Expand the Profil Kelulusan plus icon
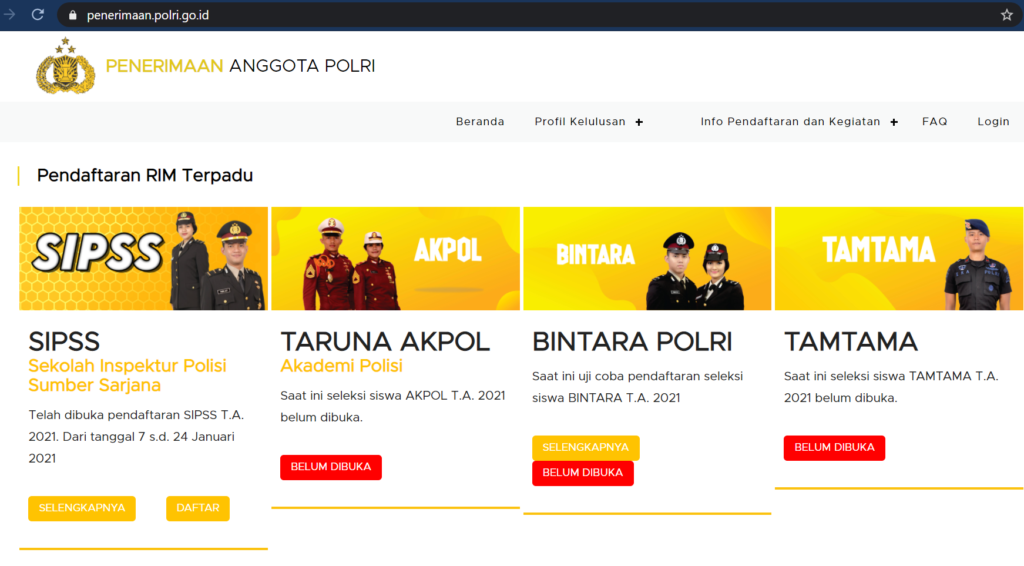The height and width of the screenshot is (566, 1024). (639, 122)
